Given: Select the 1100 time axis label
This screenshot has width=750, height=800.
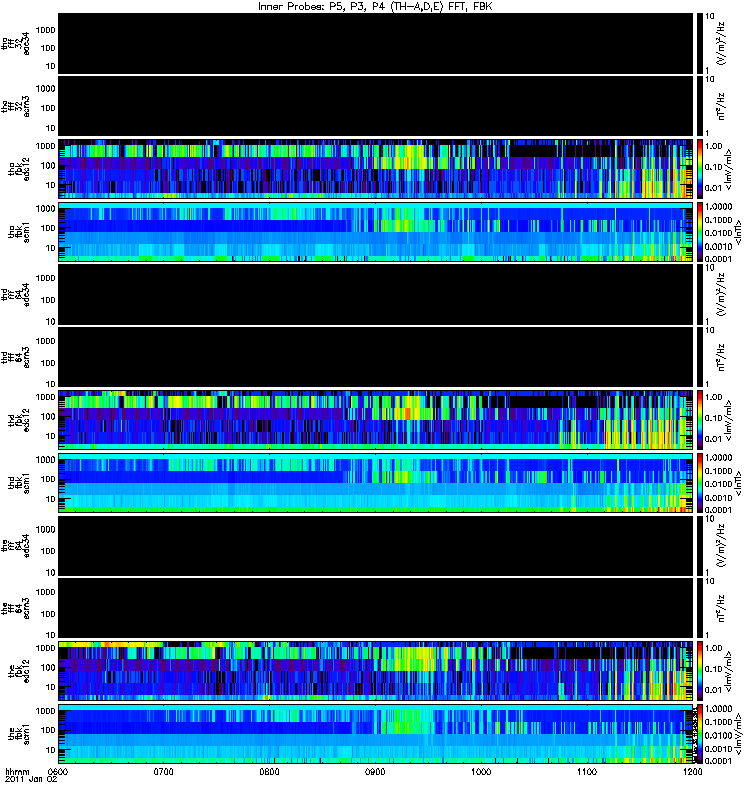Looking at the screenshot, I should [x=587, y=771].
